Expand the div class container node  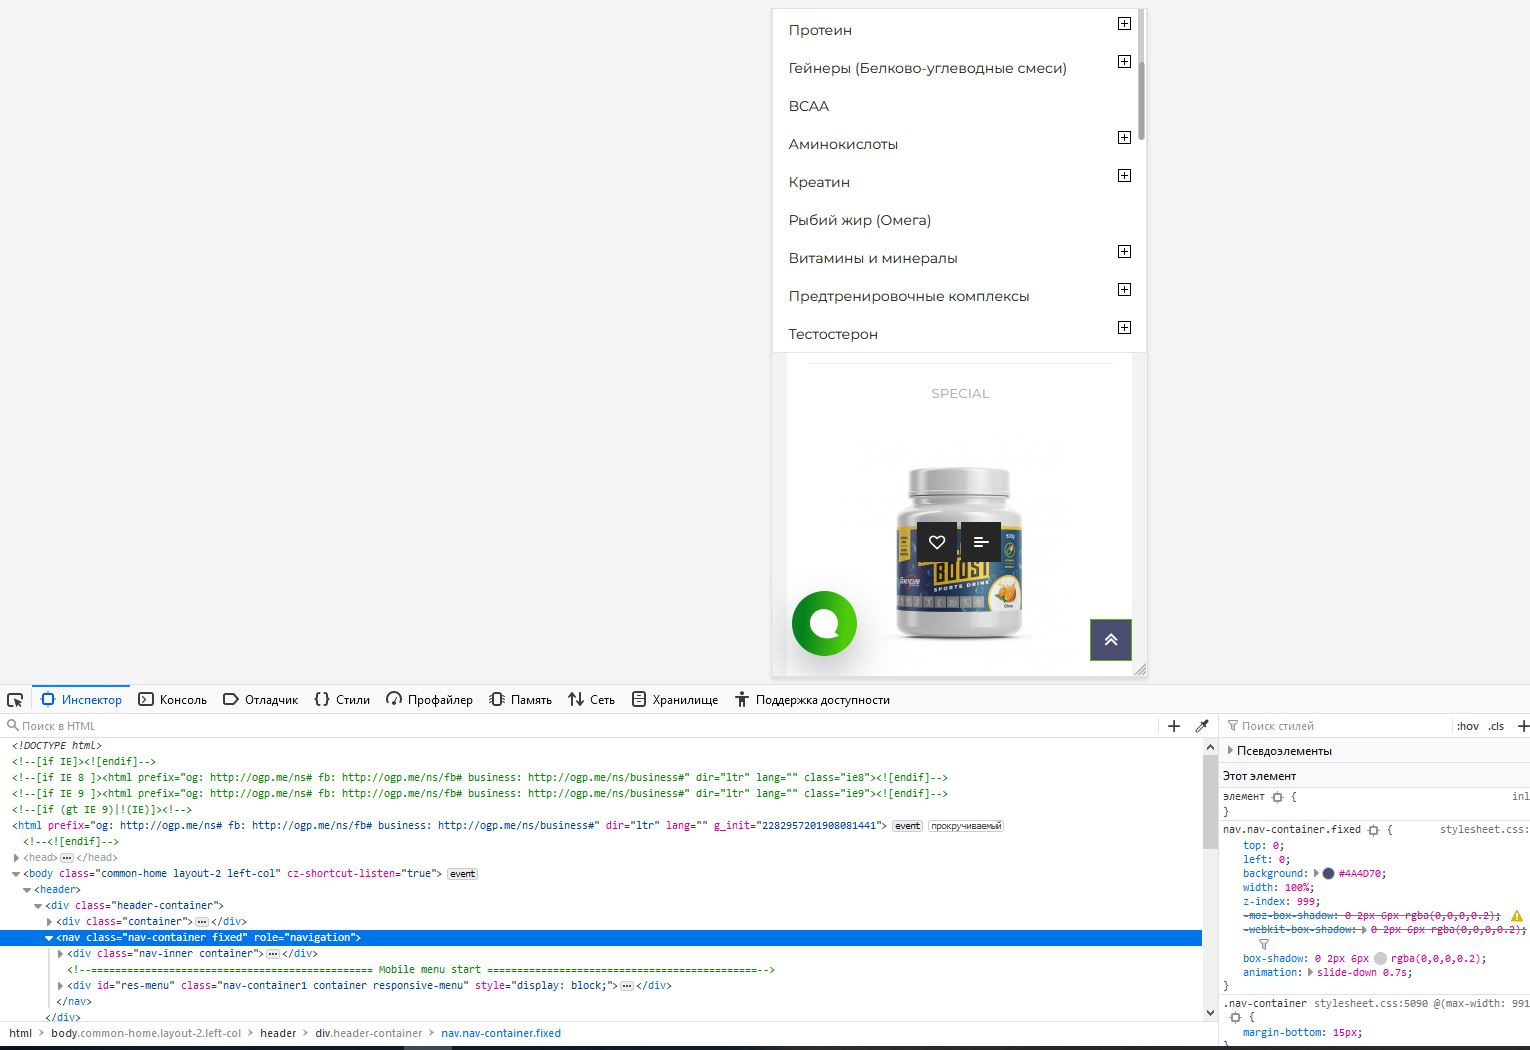tap(49, 921)
